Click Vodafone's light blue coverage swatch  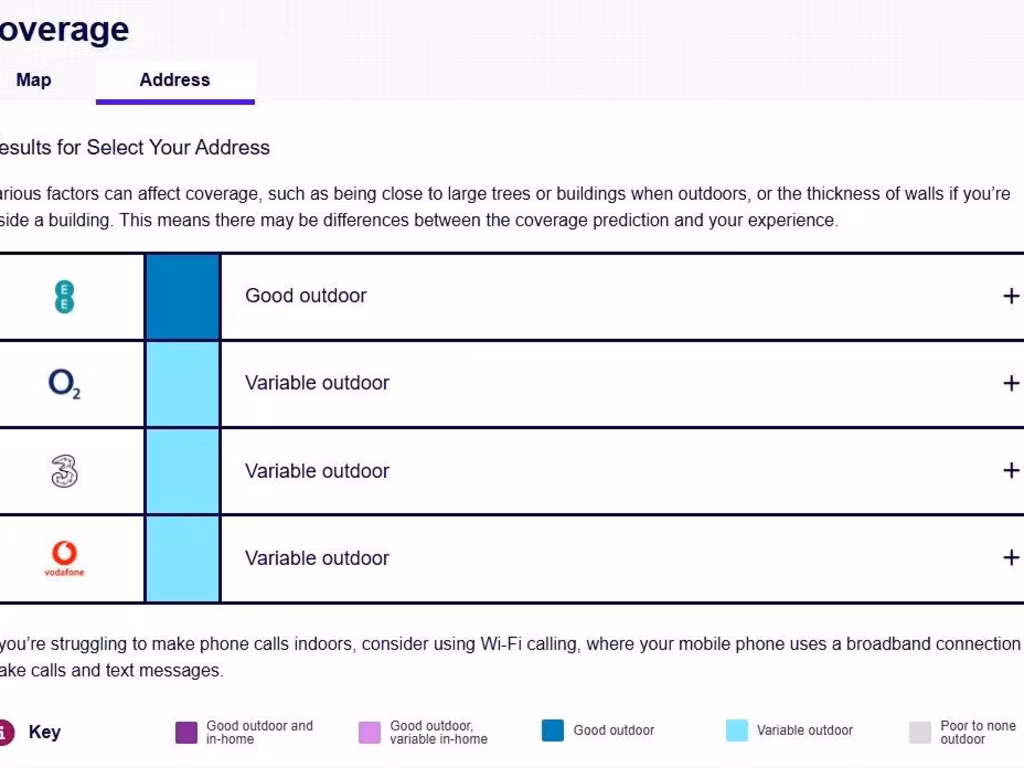tap(182, 558)
